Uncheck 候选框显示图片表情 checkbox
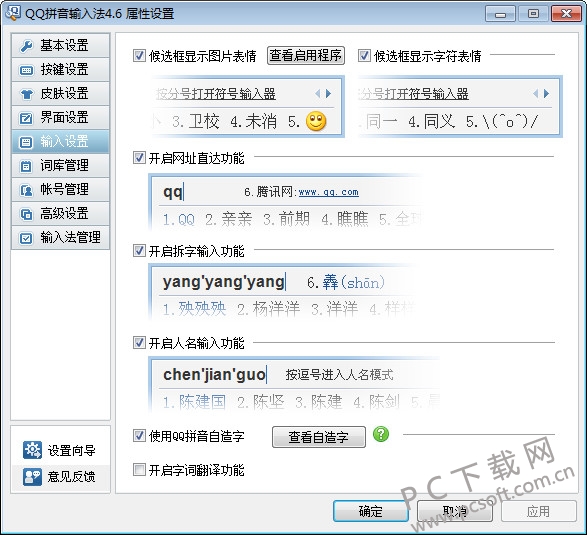 tap(139, 56)
